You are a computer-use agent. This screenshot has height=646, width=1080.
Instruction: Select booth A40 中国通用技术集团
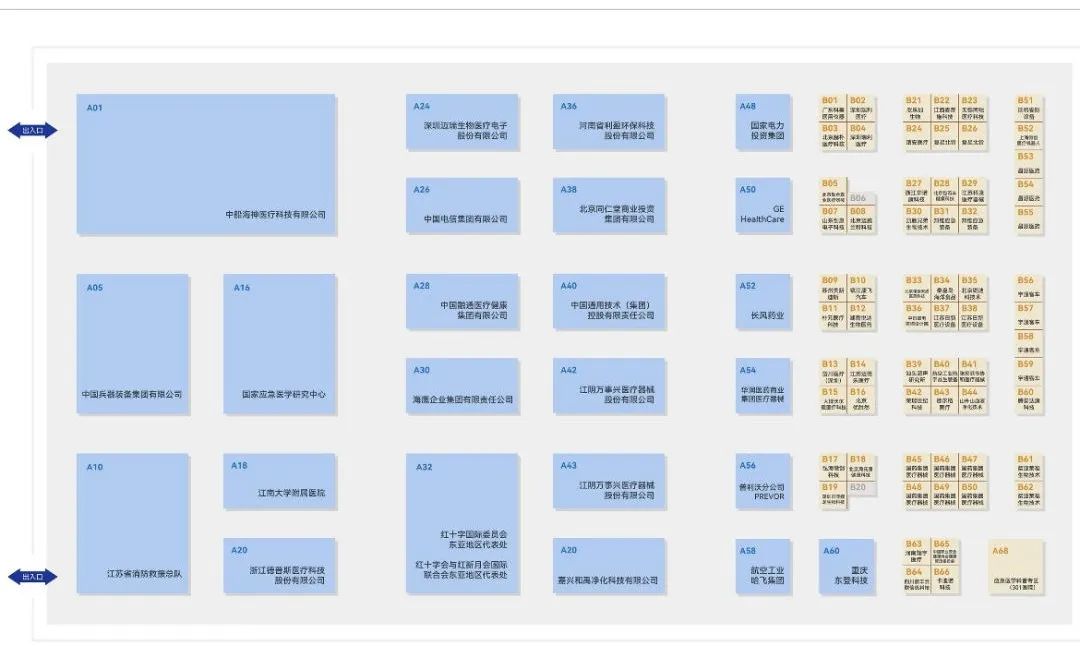[x=609, y=302]
